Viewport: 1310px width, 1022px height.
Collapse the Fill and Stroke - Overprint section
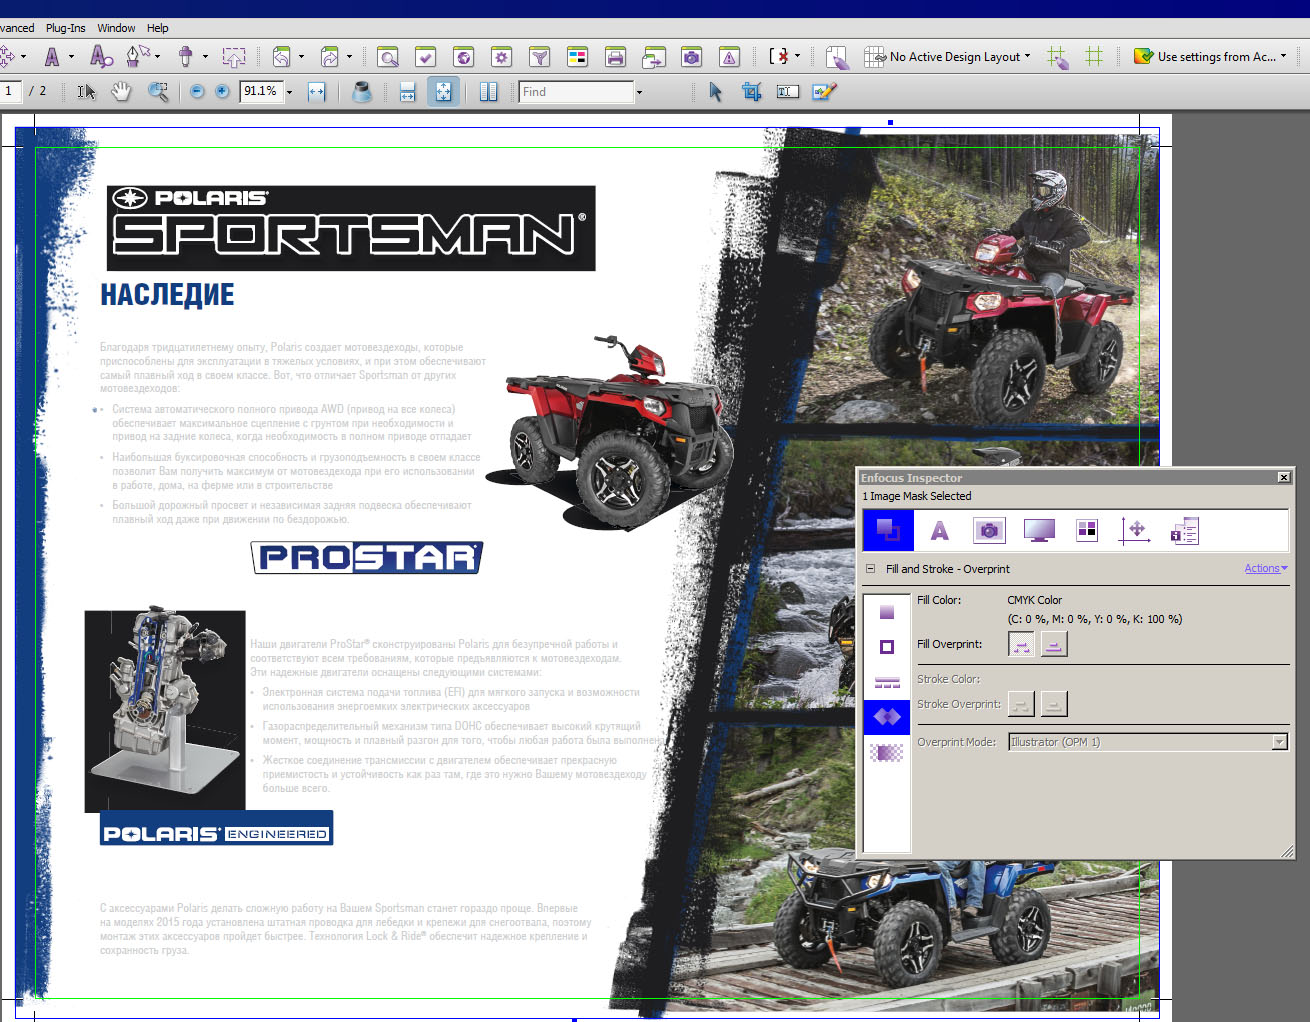tap(870, 569)
